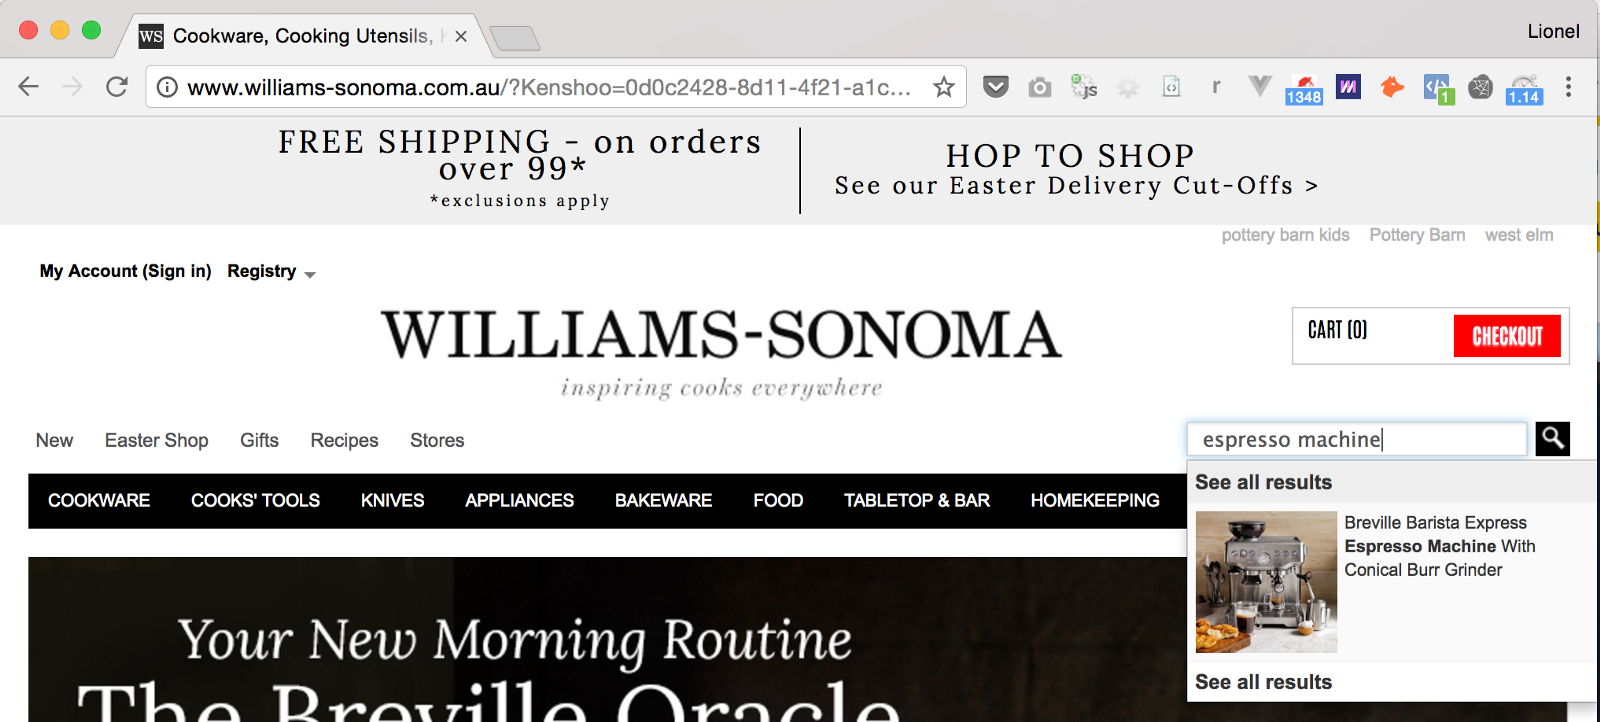
Task: Click the search magnifier button
Action: tap(1552, 438)
